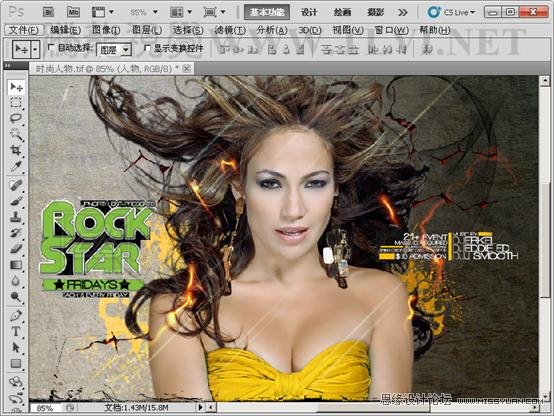Image resolution: width=554 pixels, height=416 pixels.
Task: Enable the 自动选择 checkbox
Action: click(51, 47)
